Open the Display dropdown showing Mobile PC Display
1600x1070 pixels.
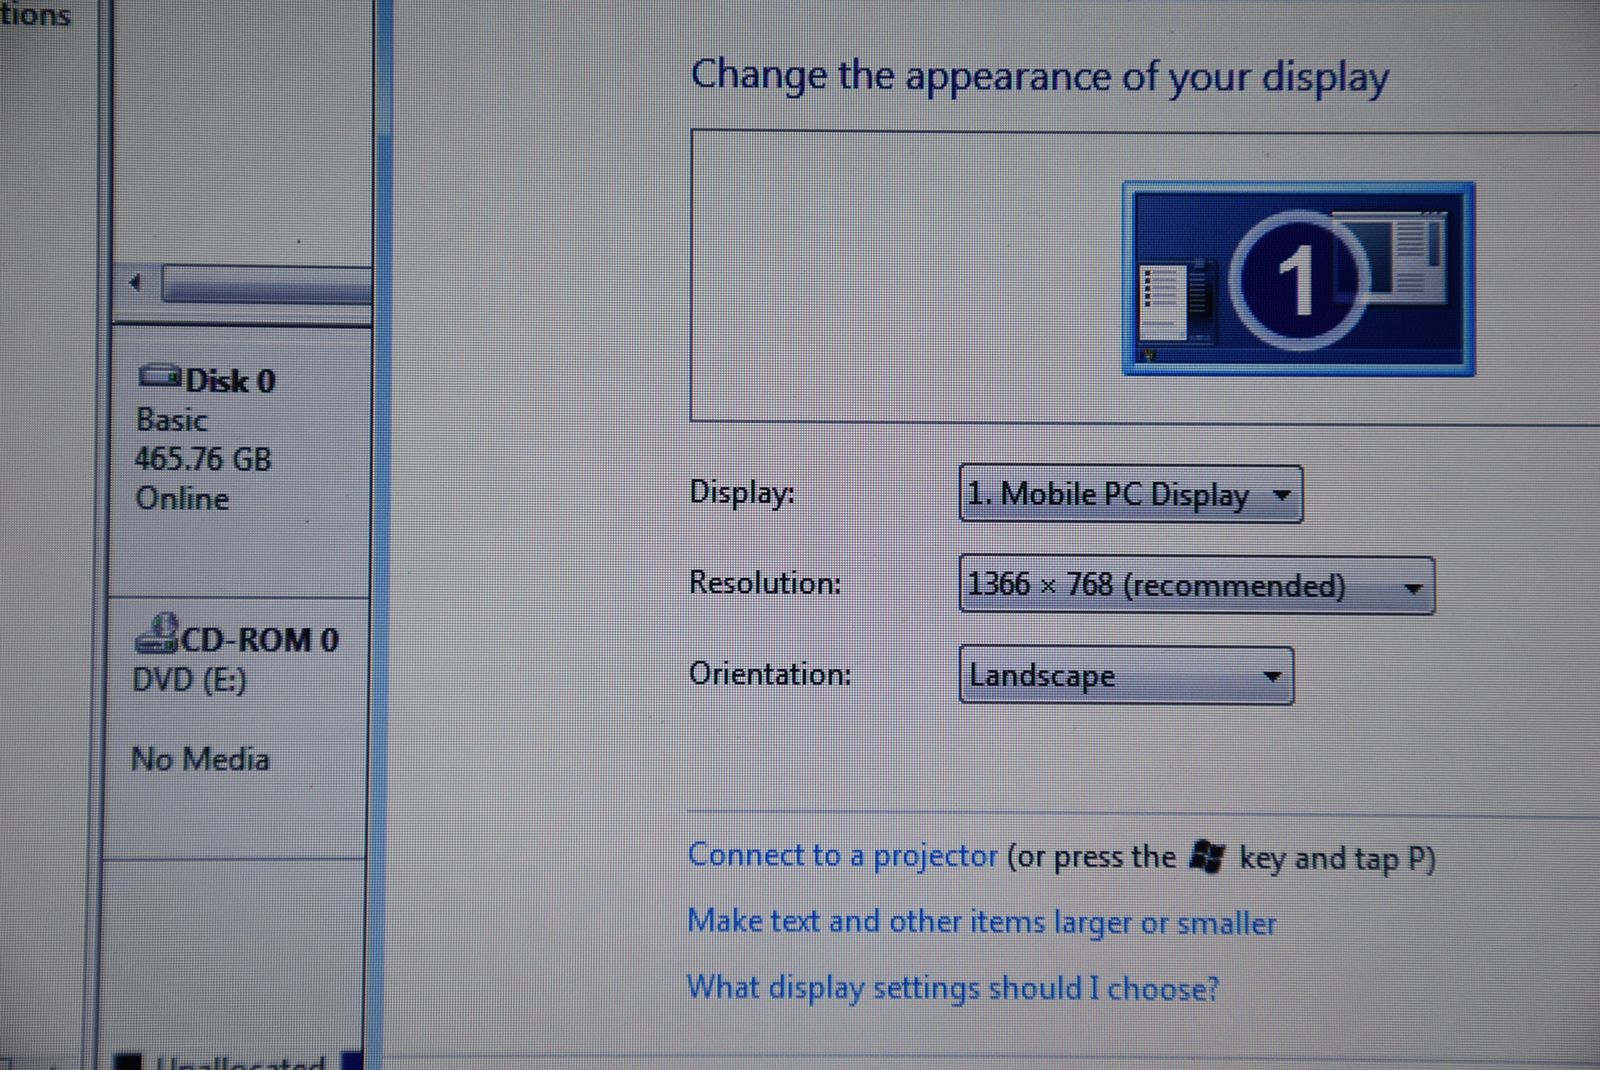(x=1130, y=494)
